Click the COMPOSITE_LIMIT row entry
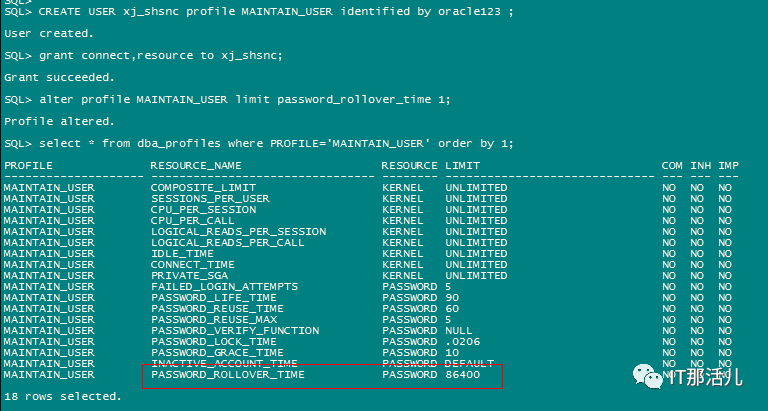This screenshot has height=411, width=768. click(x=202, y=187)
